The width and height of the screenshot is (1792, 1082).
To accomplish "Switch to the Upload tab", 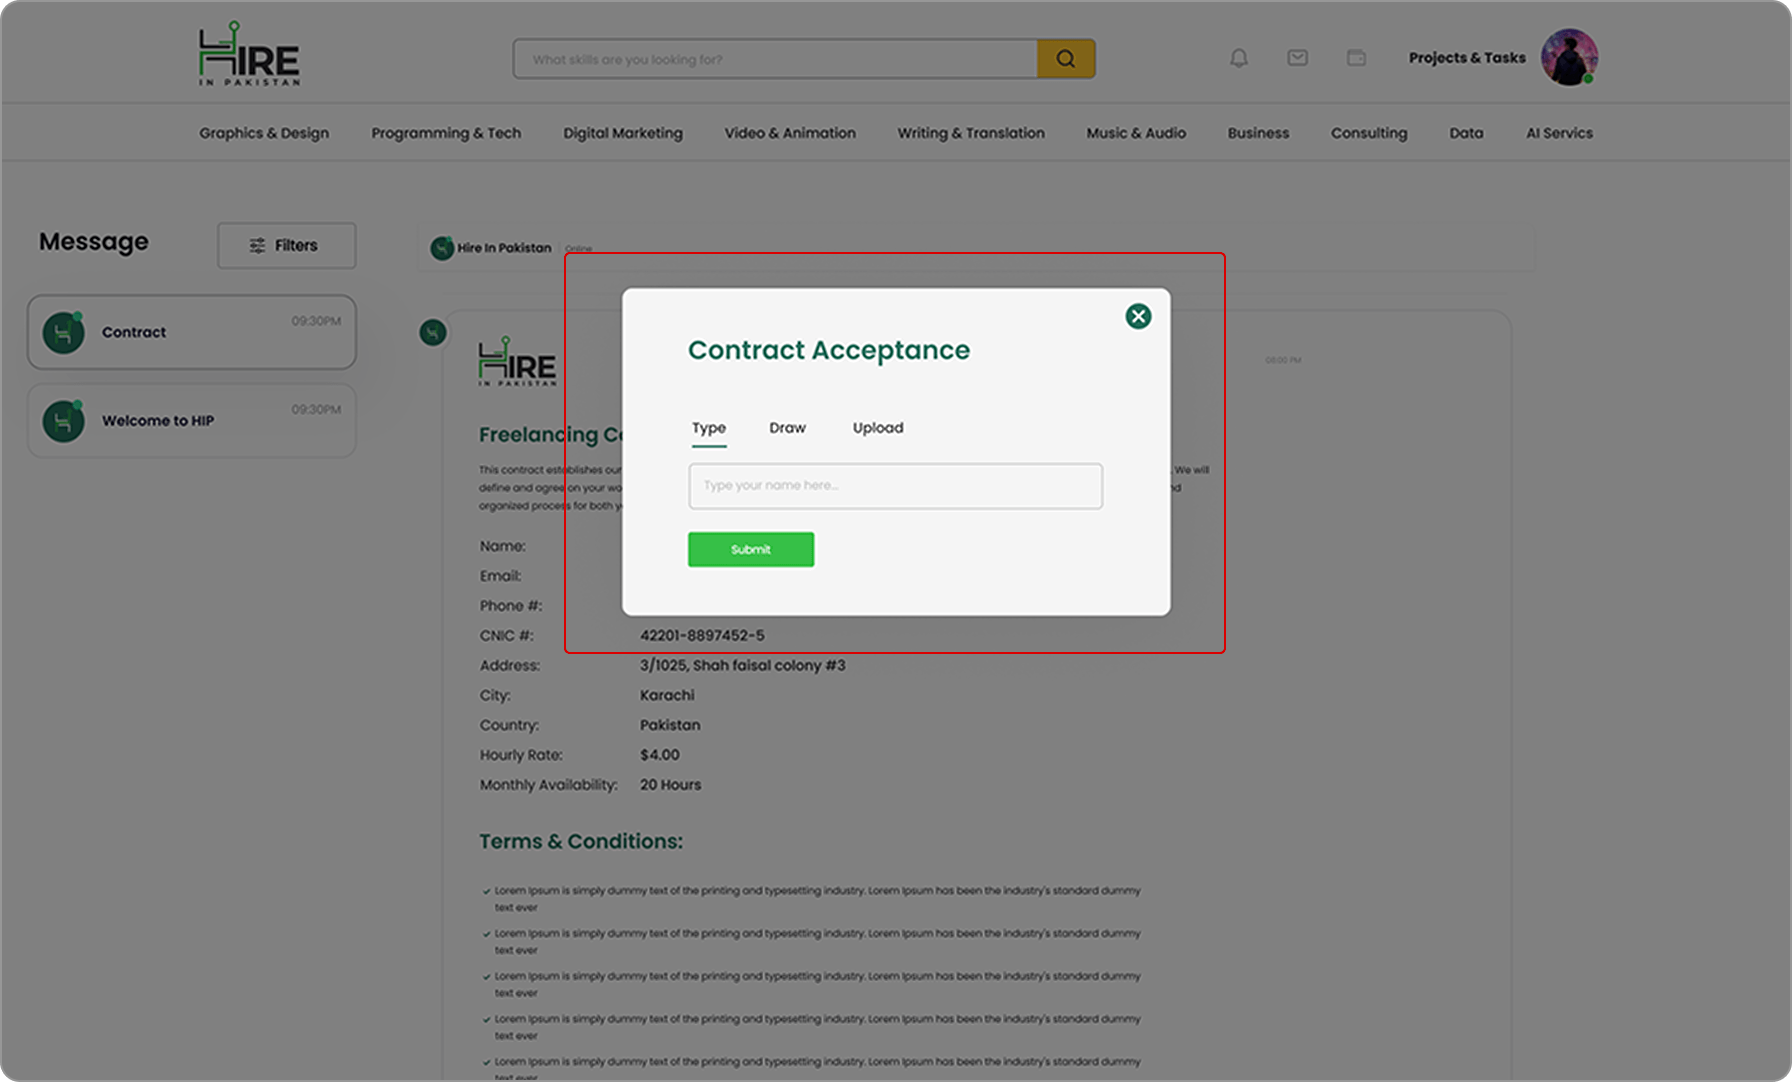I will pos(877,428).
